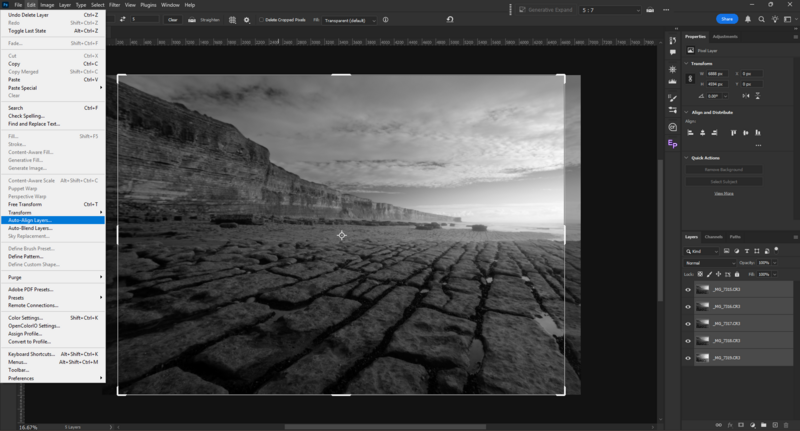Open the layer Fill value dropdown arrow

tap(774, 274)
